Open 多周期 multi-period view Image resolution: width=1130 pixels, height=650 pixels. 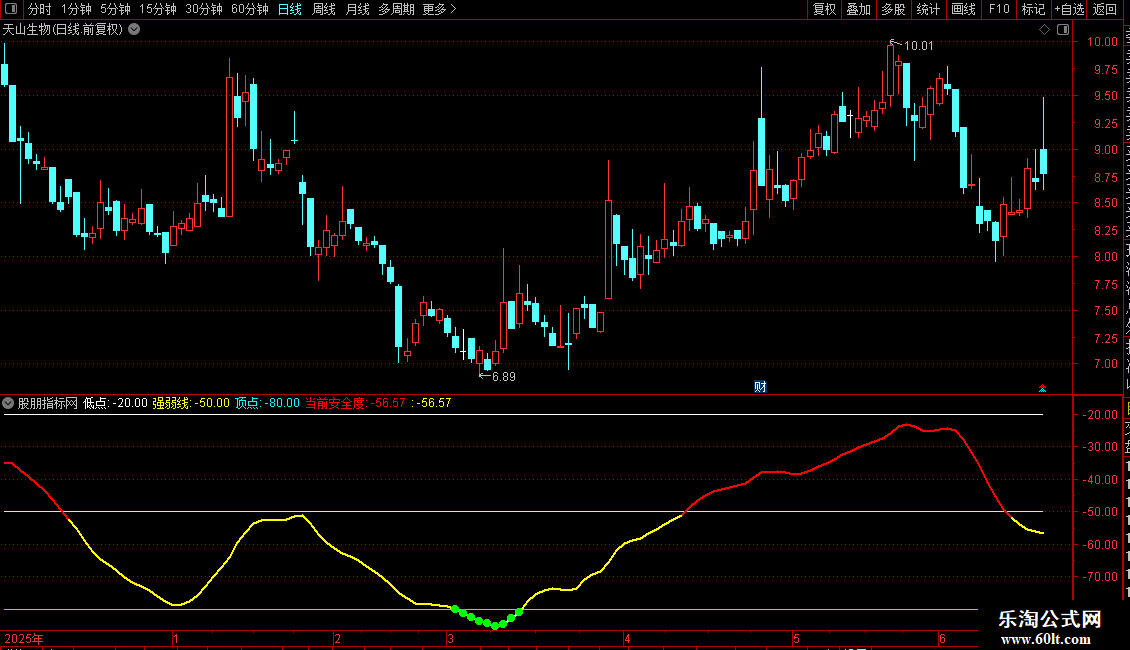coord(396,9)
